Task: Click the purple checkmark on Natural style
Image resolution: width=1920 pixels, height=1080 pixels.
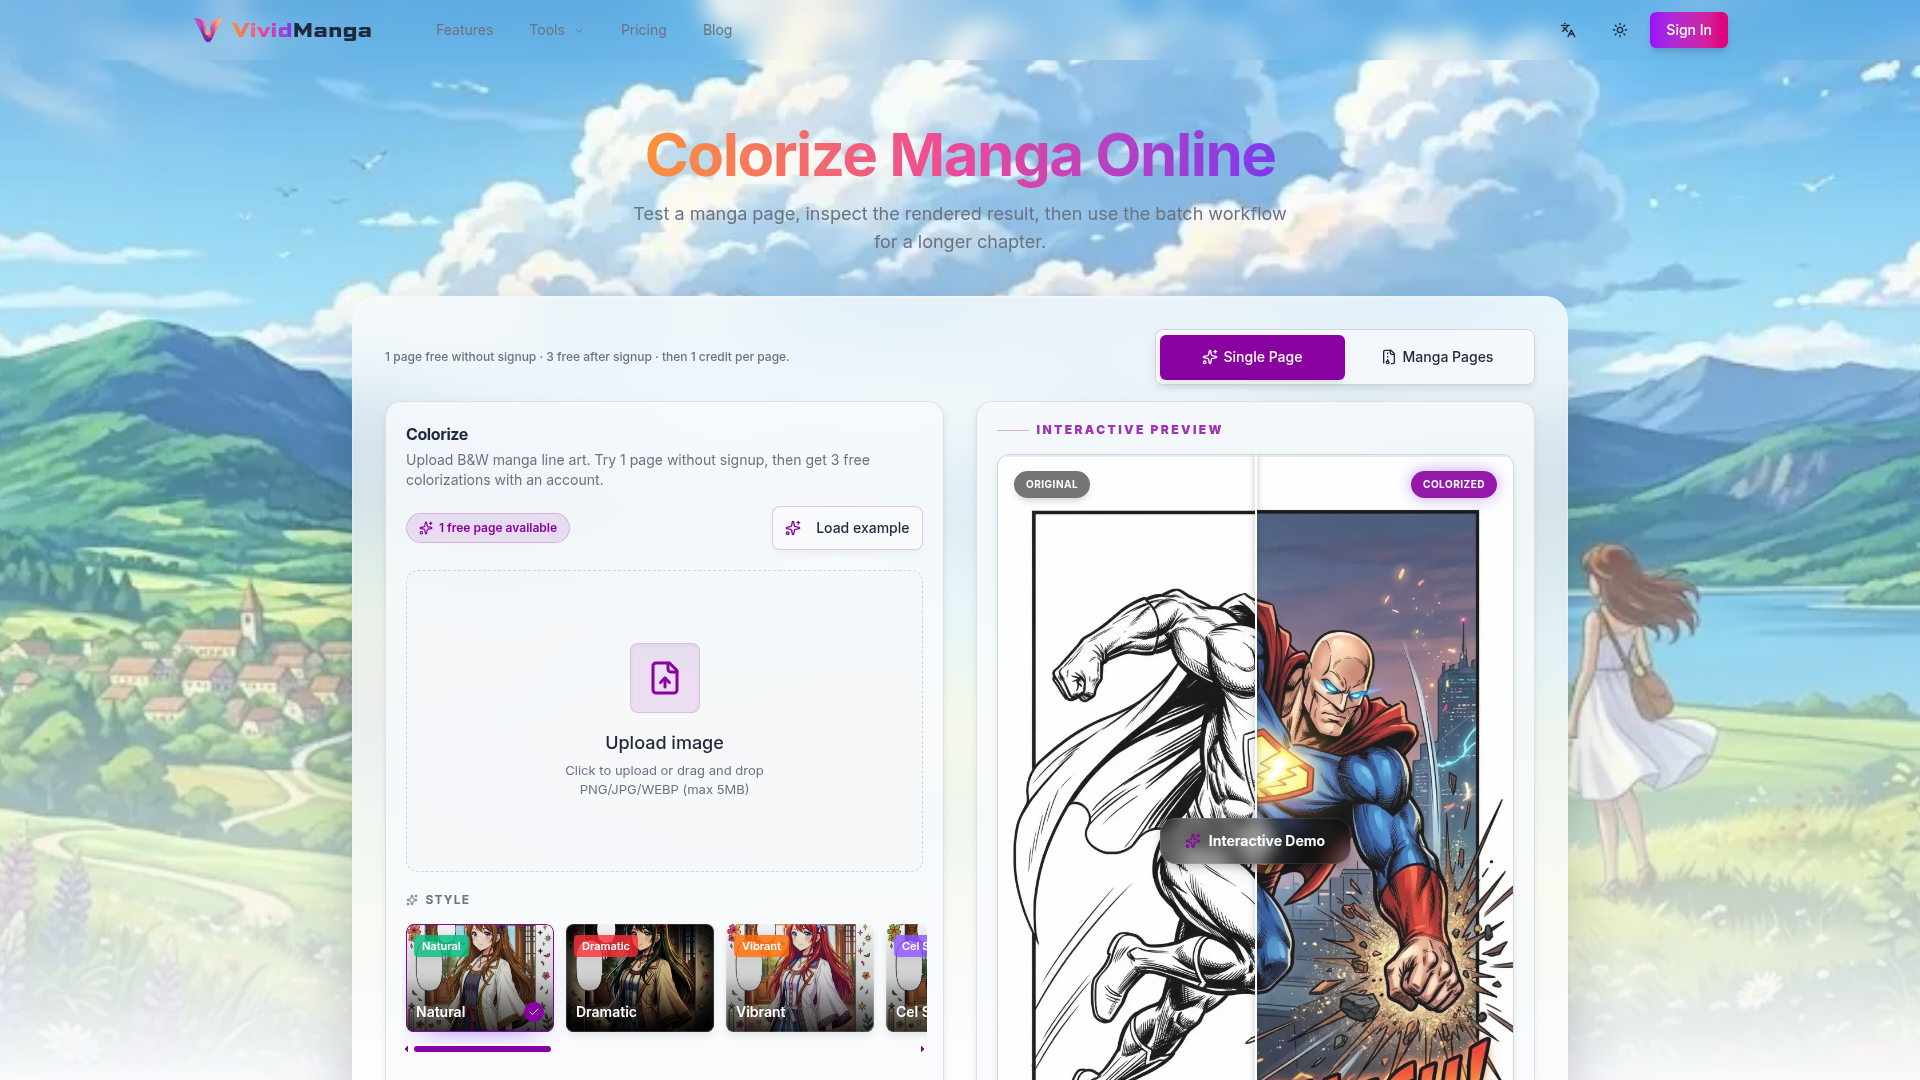Action: (534, 1012)
